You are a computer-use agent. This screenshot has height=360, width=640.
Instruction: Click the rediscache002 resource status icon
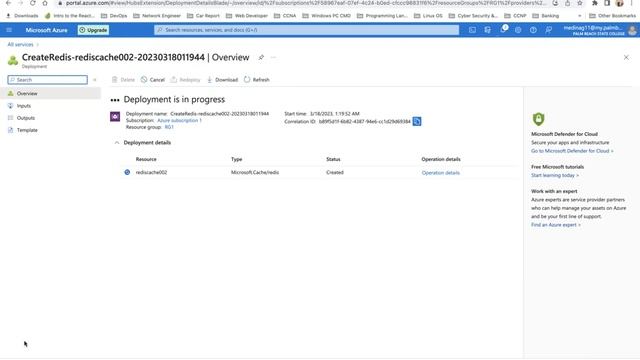pyautogui.click(x=127, y=173)
